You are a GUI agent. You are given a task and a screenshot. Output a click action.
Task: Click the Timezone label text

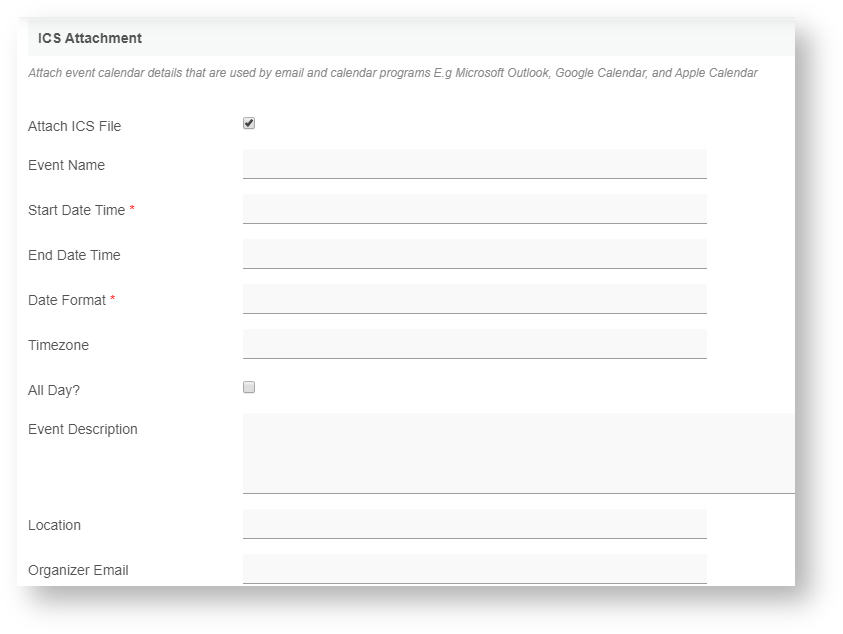coord(58,345)
